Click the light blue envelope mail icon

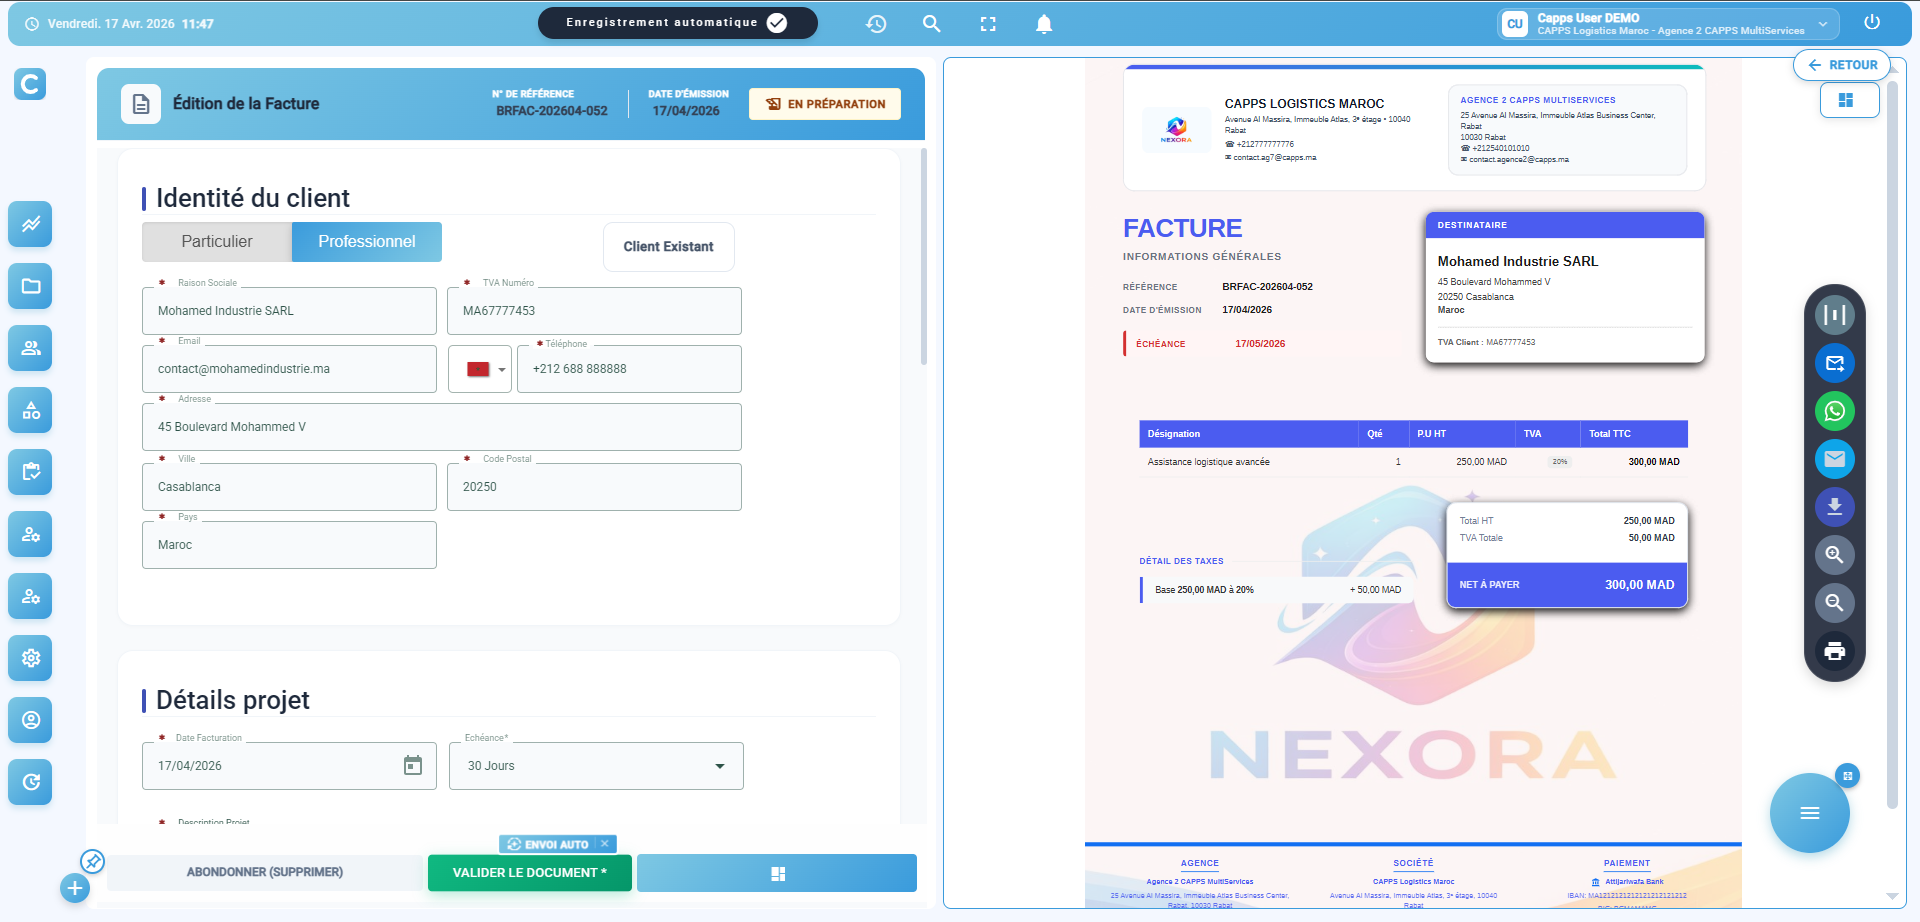click(1835, 459)
